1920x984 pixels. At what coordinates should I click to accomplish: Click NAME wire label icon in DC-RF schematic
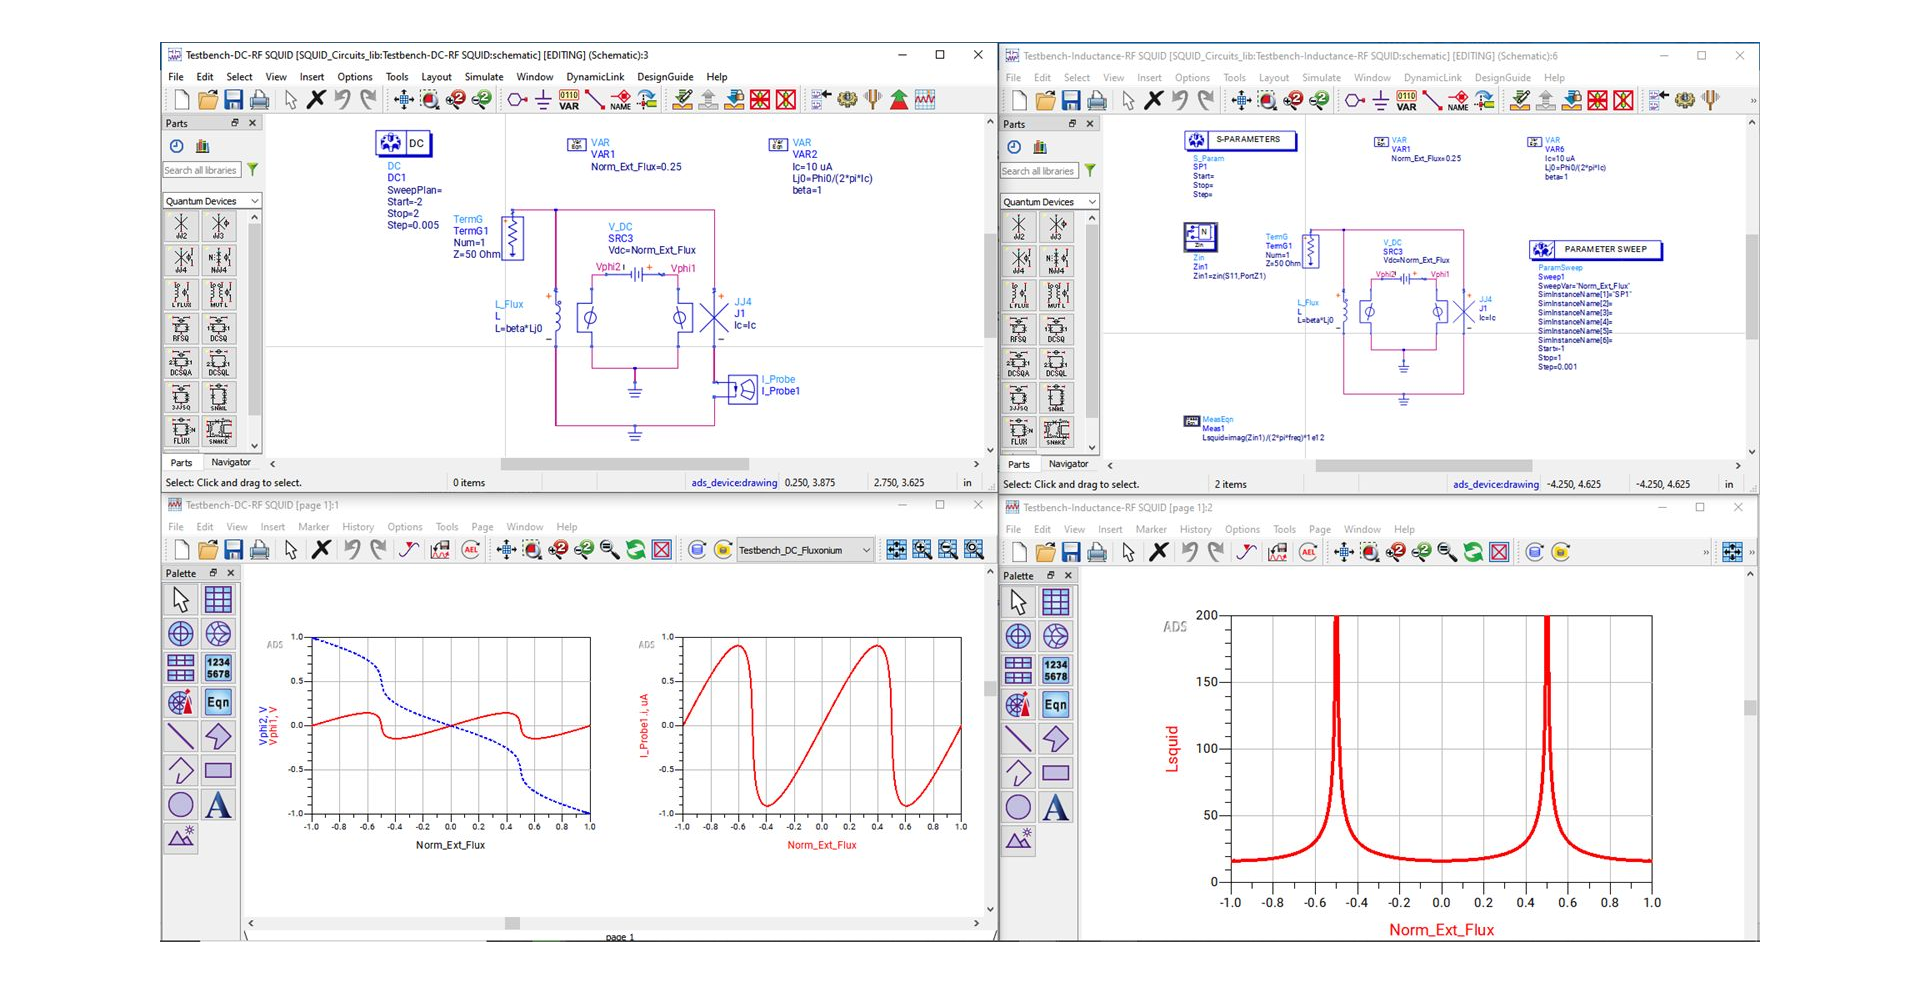[621, 100]
